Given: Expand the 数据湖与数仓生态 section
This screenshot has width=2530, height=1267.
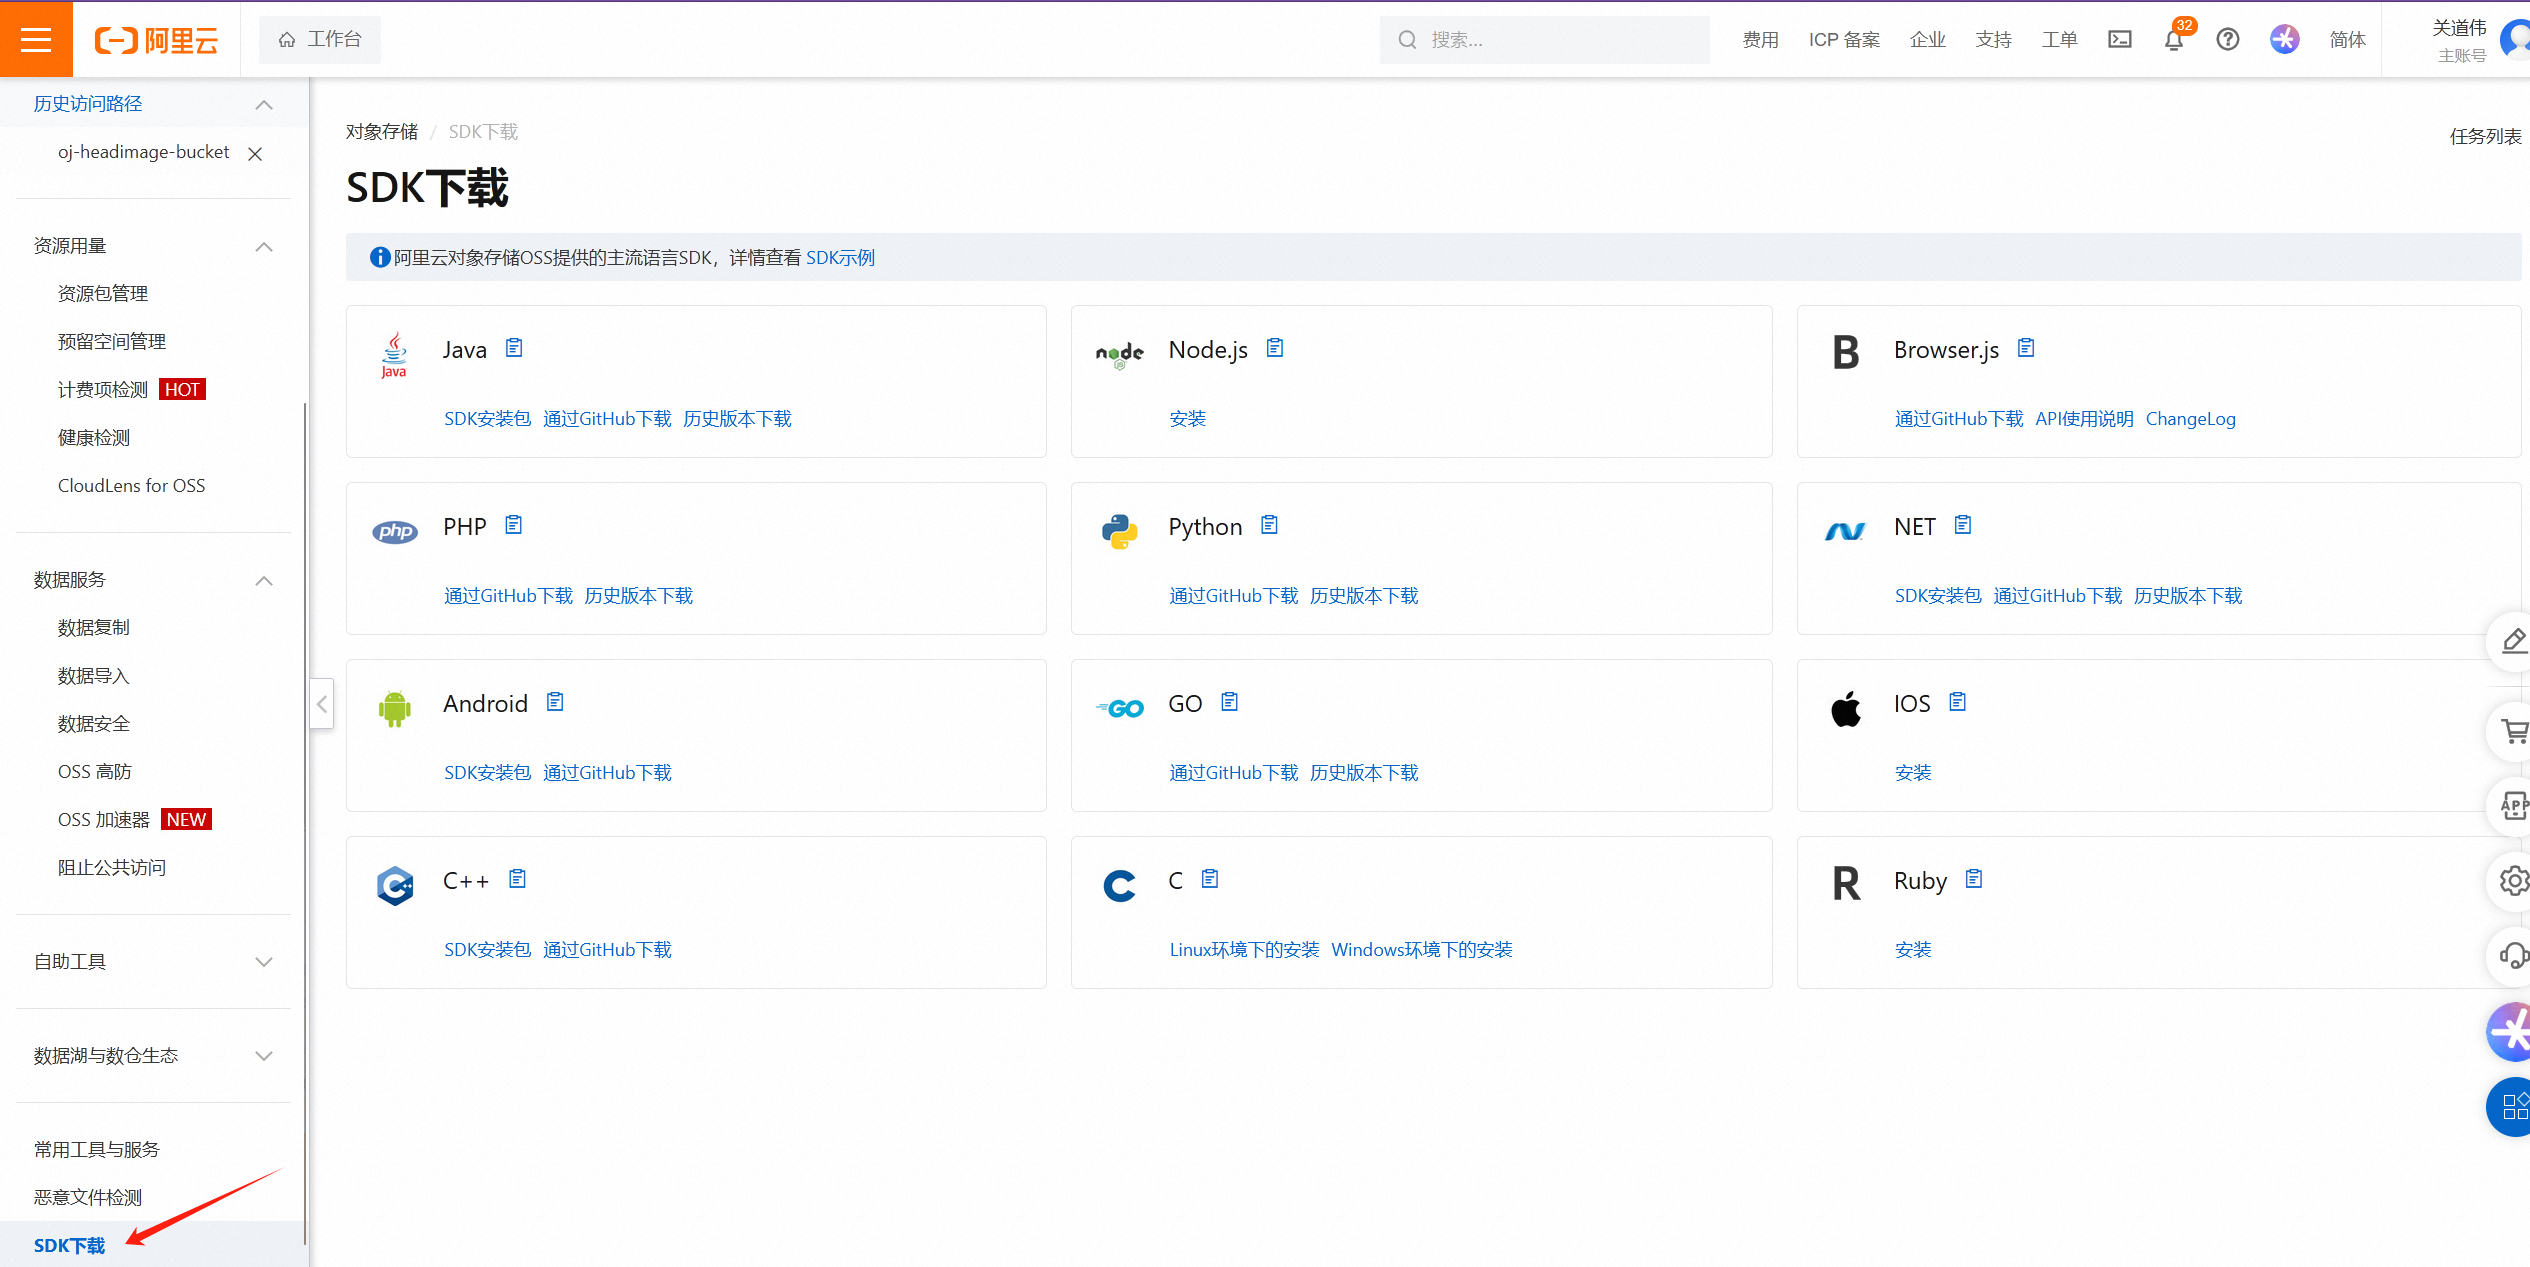Looking at the screenshot, I should 264,1056.
